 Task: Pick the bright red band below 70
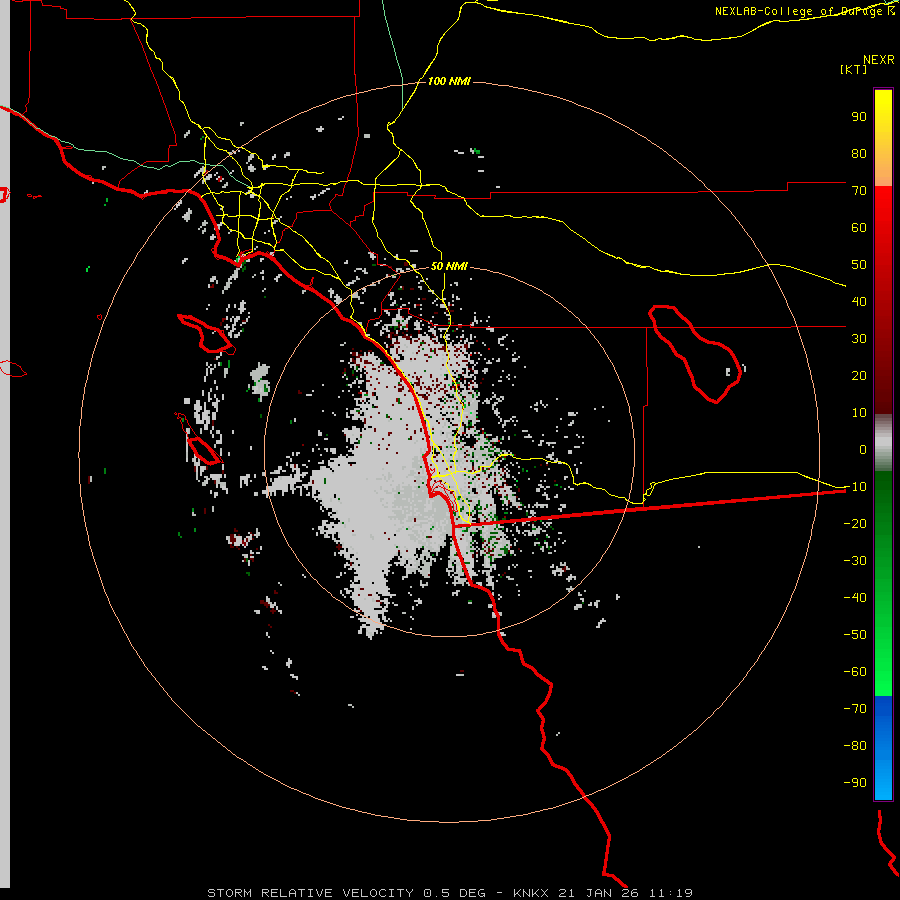[883, 210]
